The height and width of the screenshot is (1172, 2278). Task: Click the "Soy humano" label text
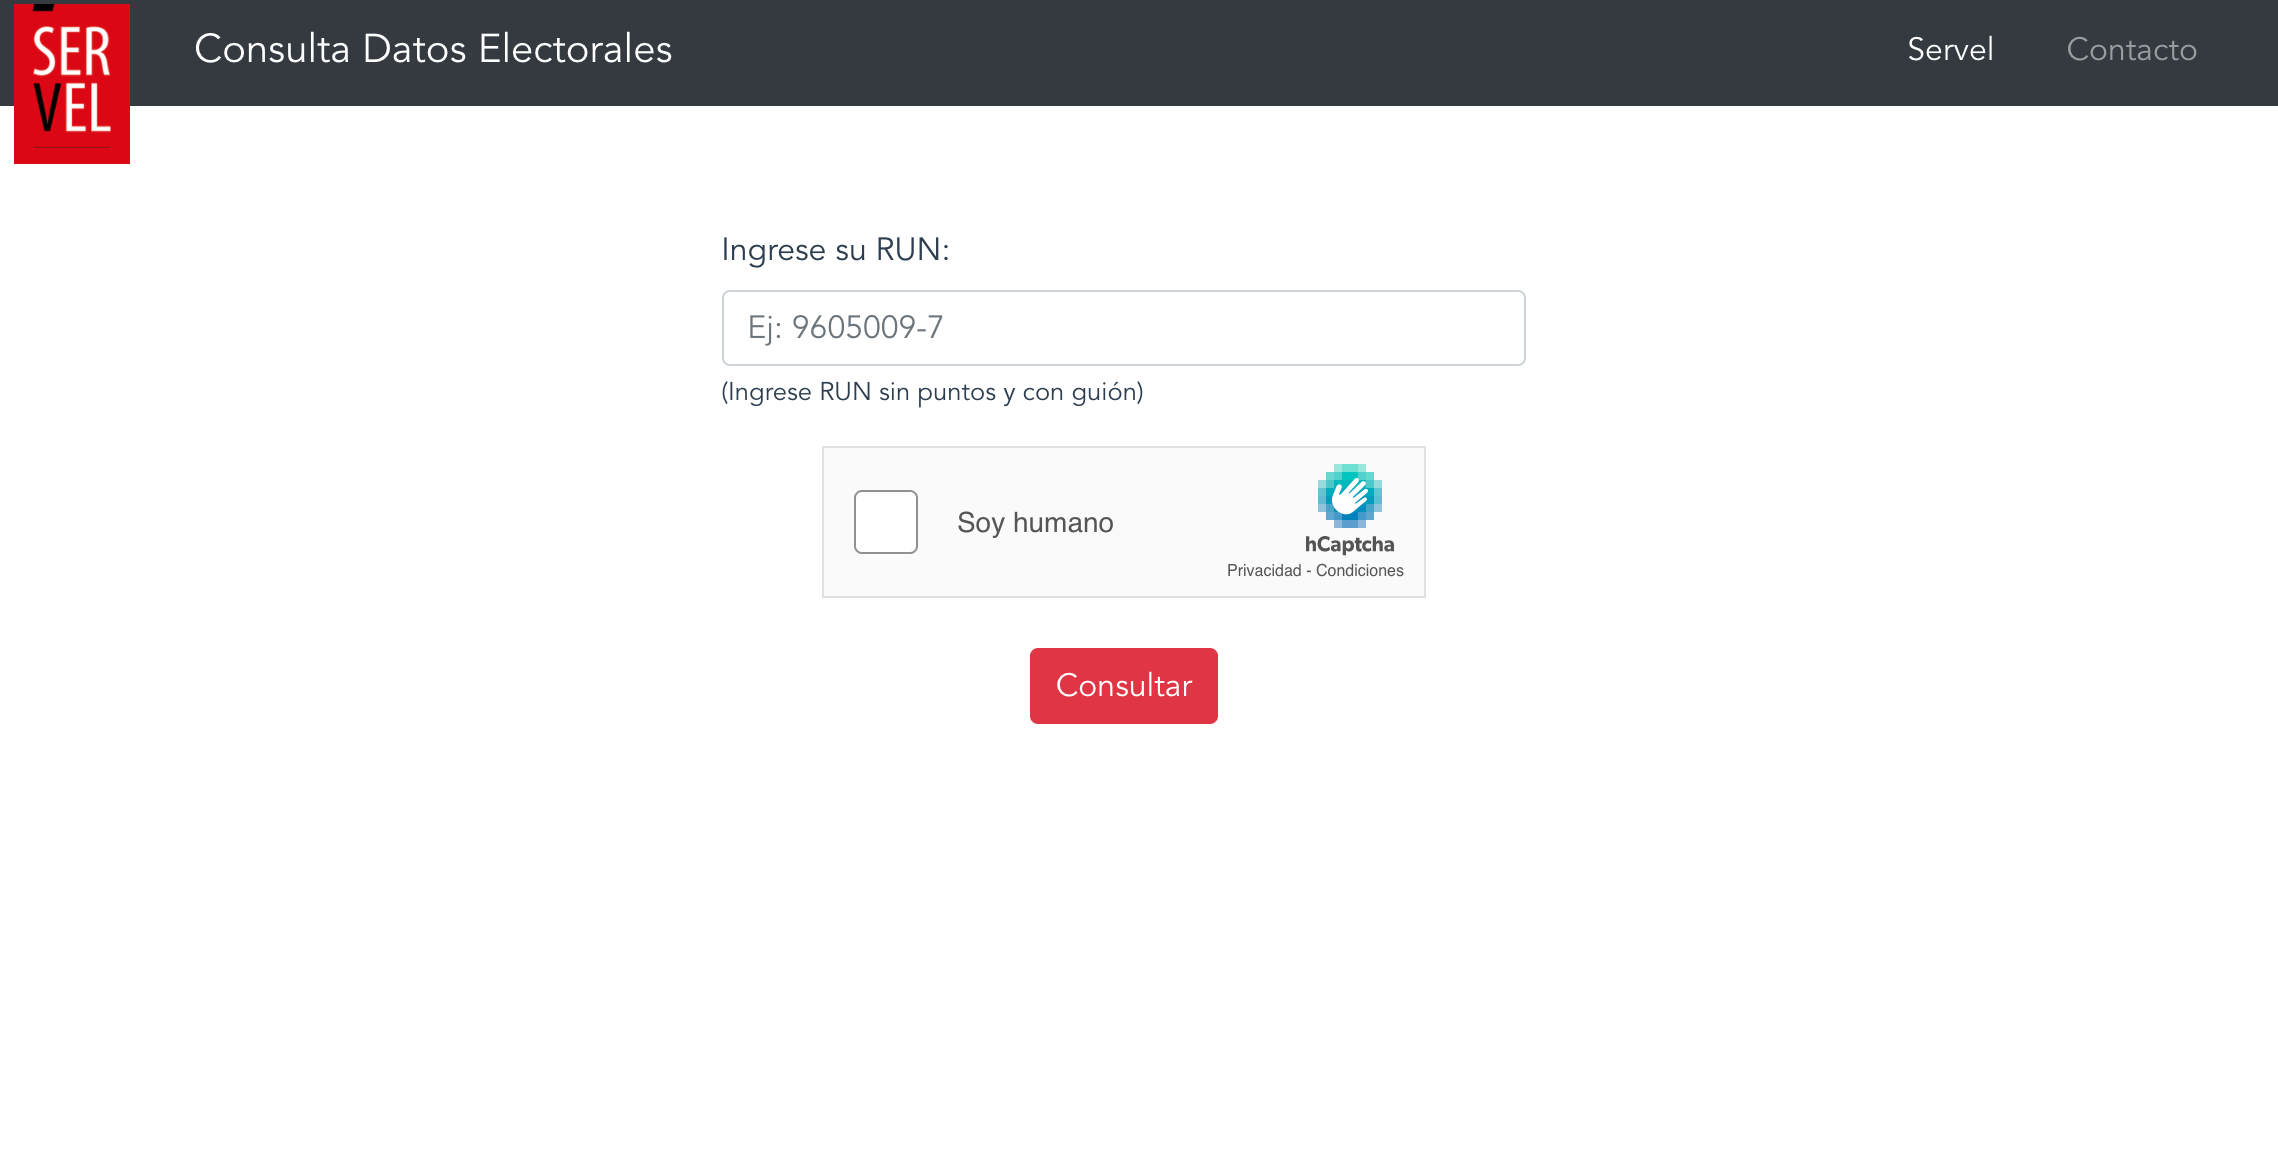pyautogui.click(x=1035, y=523)
